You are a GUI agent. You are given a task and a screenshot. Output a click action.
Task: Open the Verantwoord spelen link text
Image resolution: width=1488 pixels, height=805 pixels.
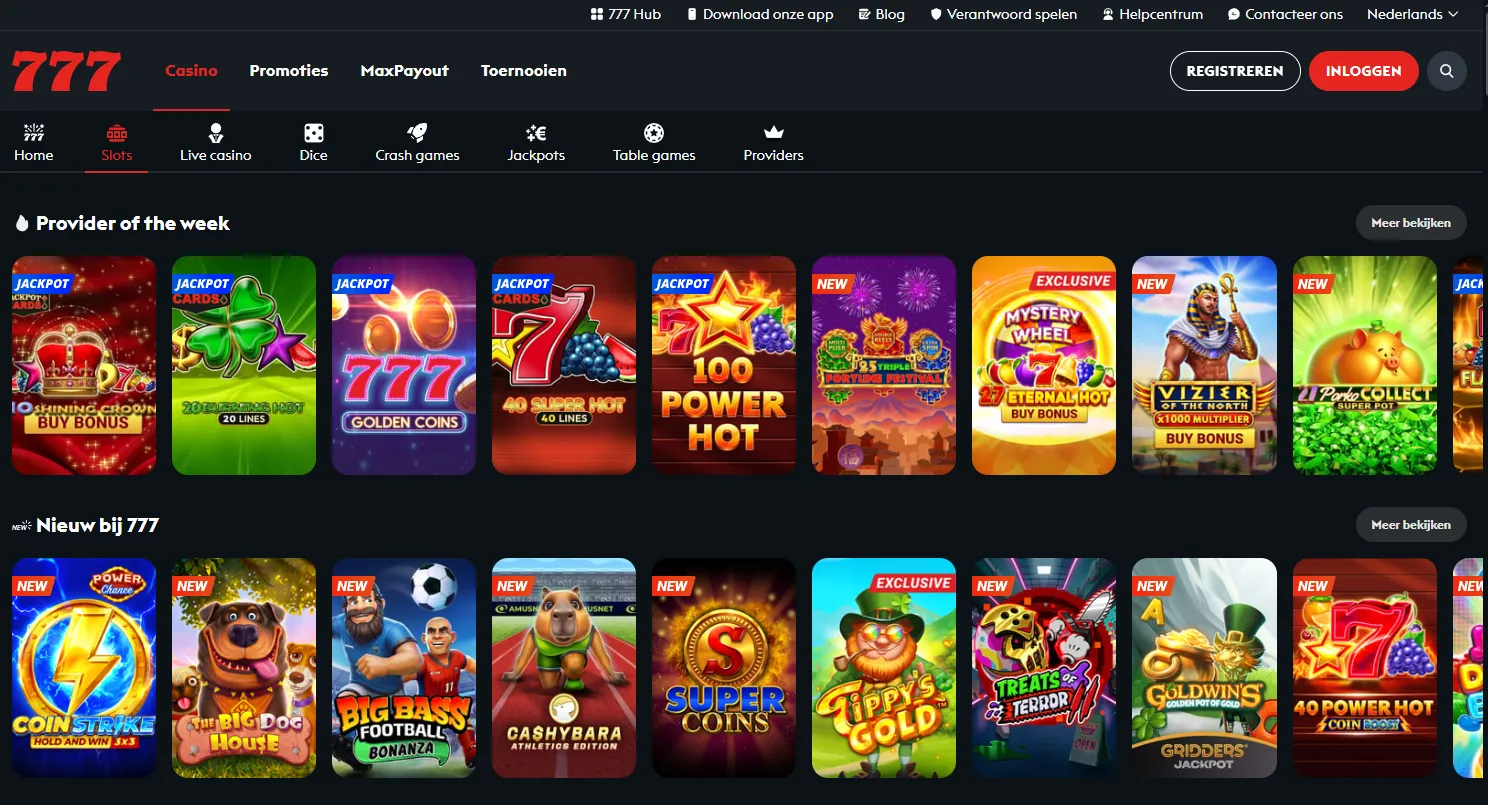click(x=1012, y=14)
